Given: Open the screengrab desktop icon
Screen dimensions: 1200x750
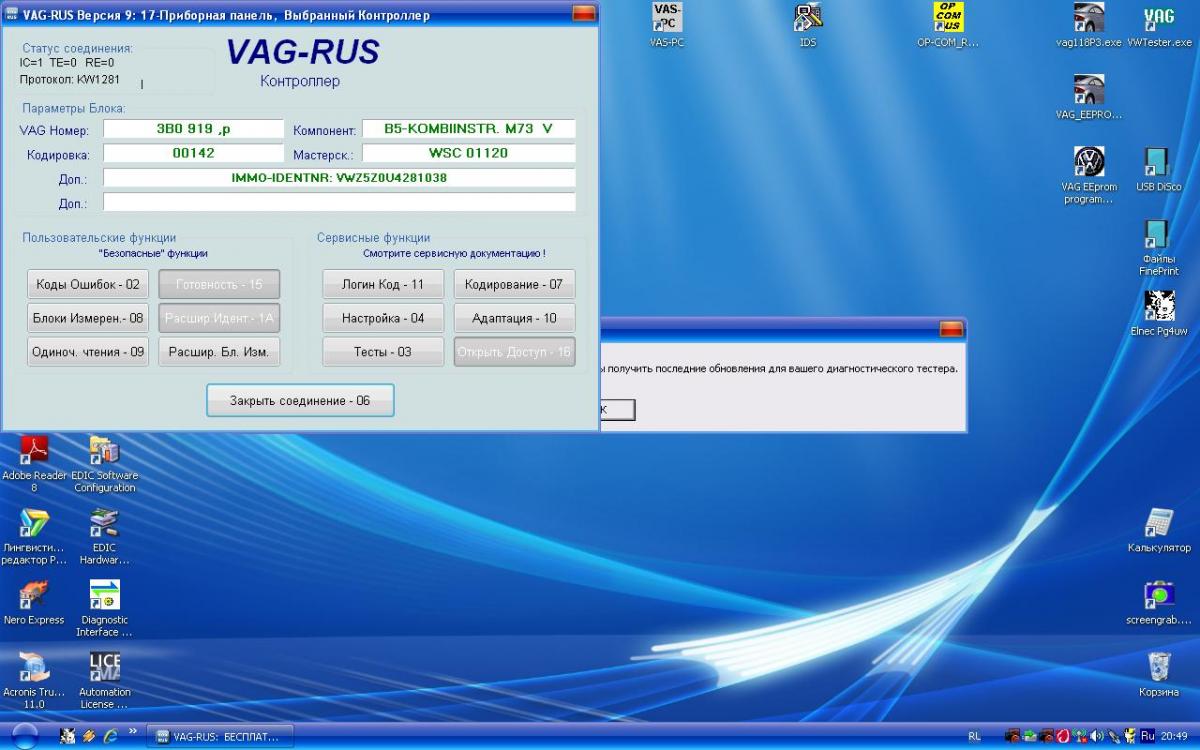Looking at the screenshot, I should tap(1158, 602).
